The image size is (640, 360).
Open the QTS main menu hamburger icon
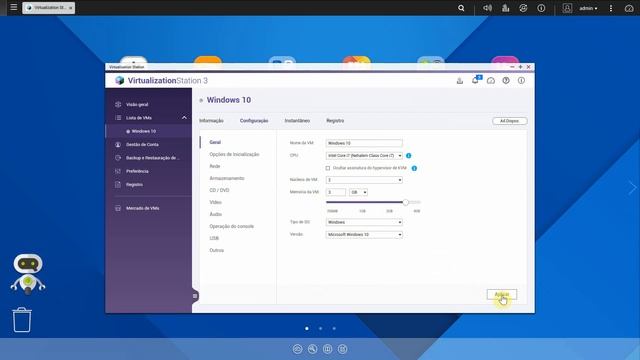tap(13, 7)
